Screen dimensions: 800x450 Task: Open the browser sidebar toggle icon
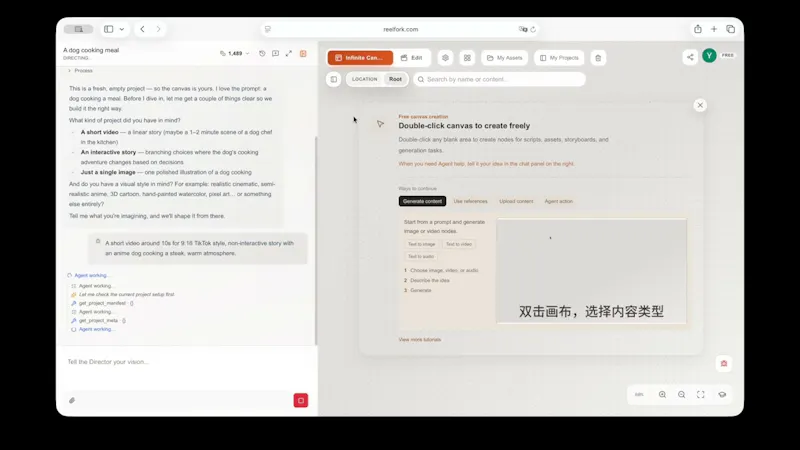click(x=109, y=29)
